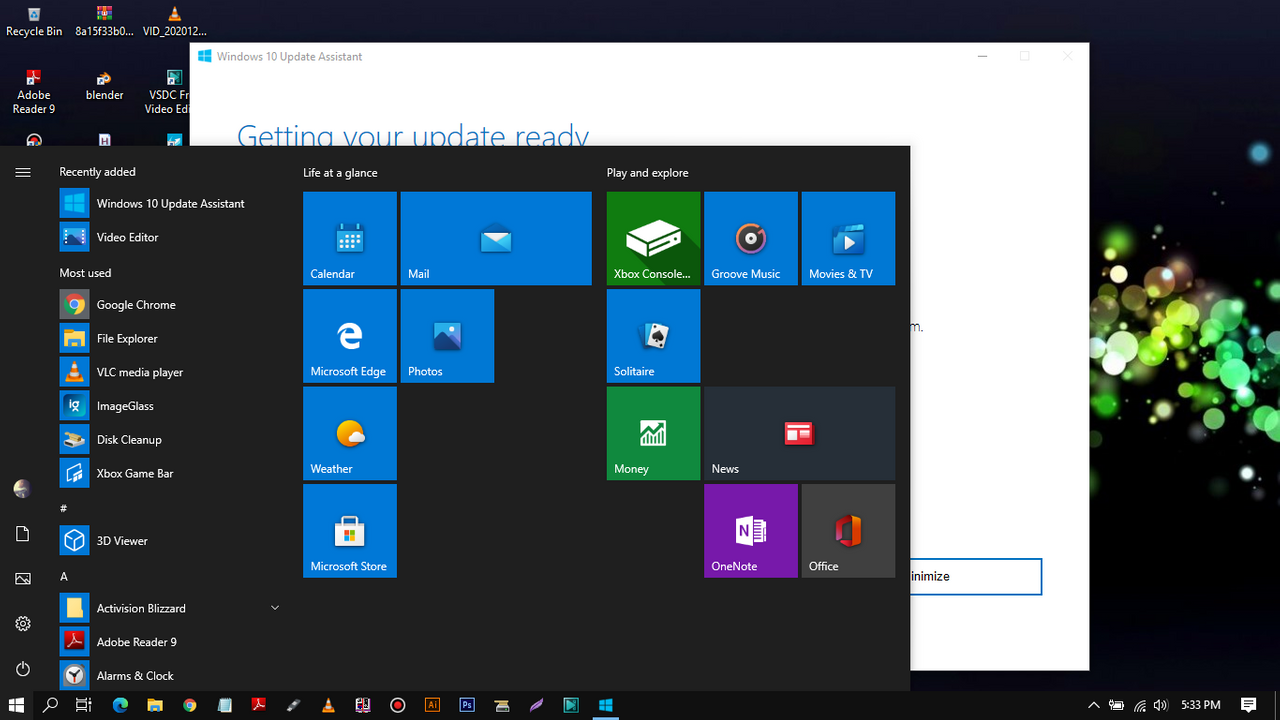
Task: Launch File Explorer from Most used list
Action: click(x=170, y=339)
